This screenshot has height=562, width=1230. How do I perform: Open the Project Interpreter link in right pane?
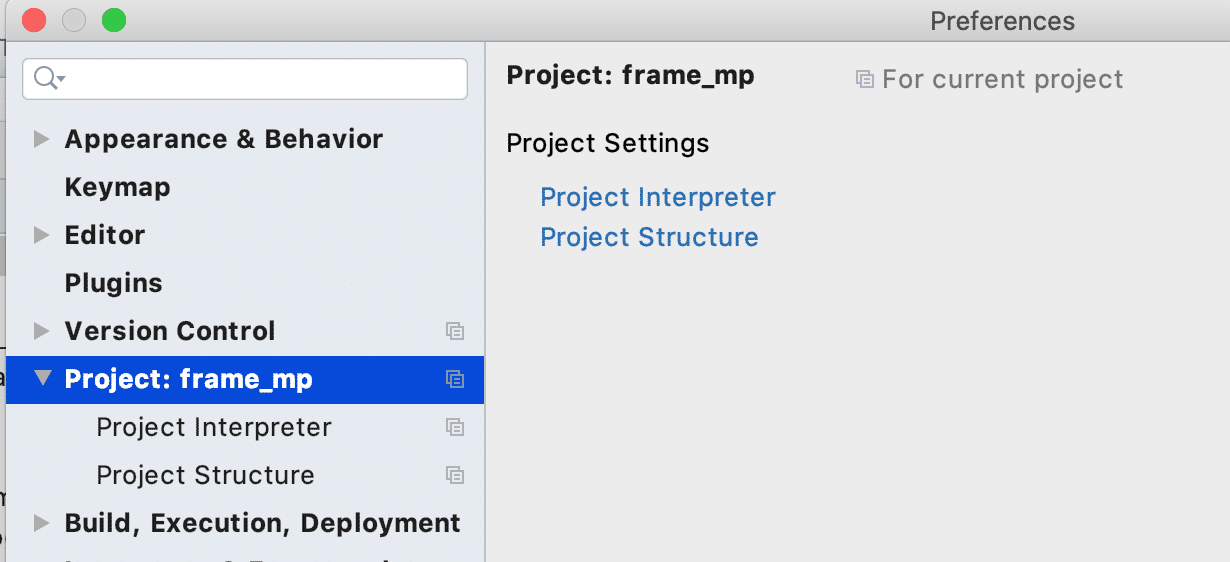[657, 197]
